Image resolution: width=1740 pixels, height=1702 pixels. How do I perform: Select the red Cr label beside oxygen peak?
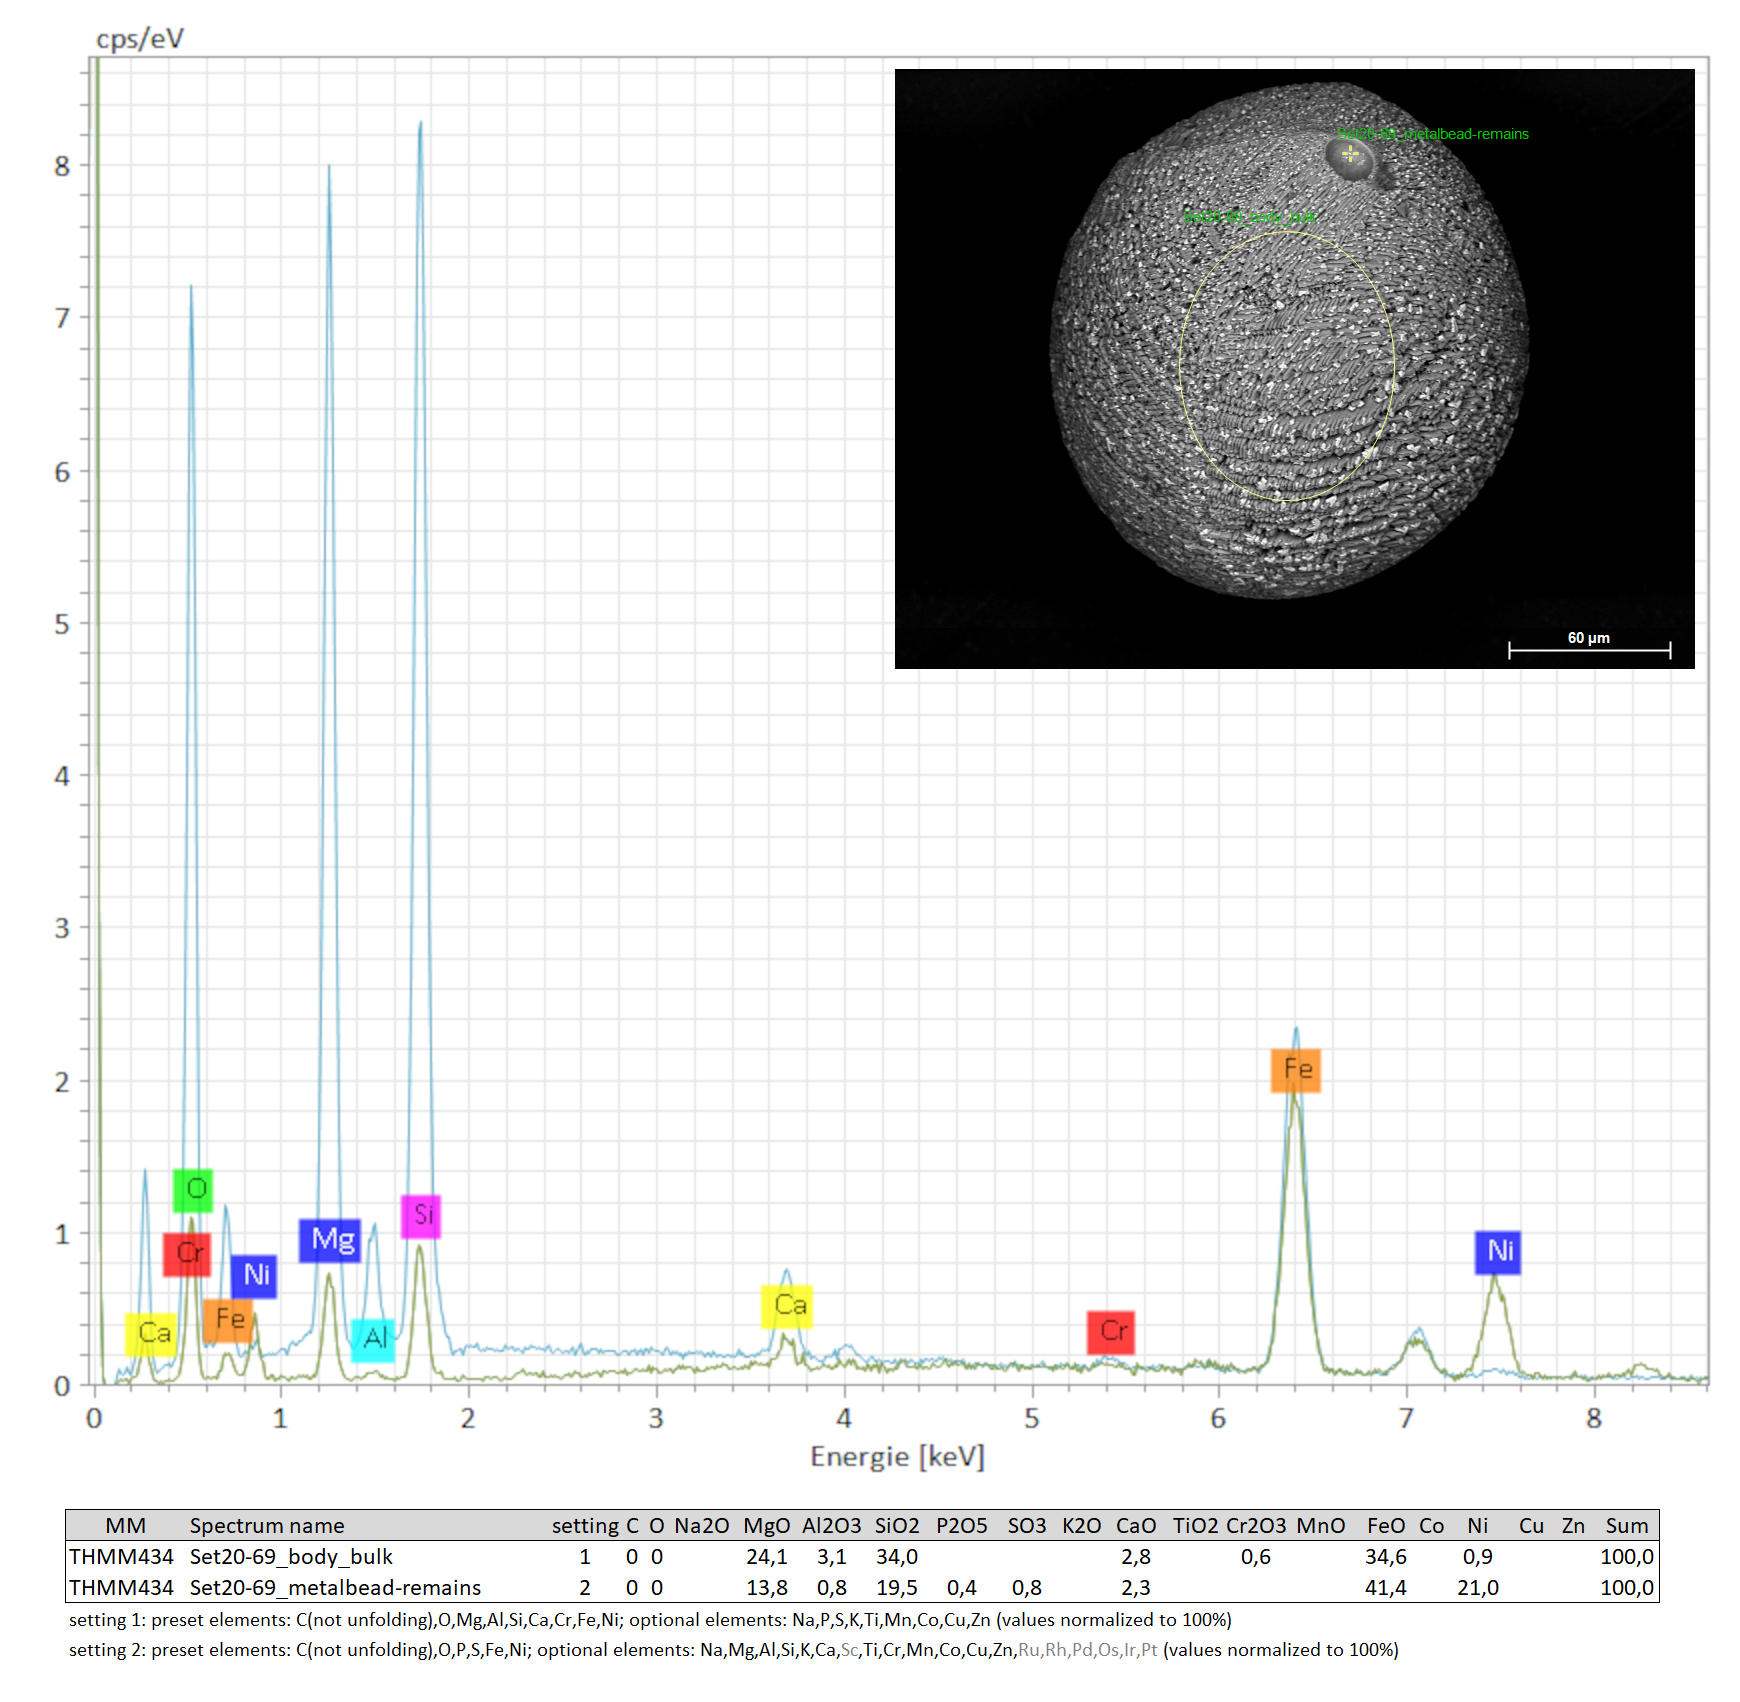(x=187, y=1253)
